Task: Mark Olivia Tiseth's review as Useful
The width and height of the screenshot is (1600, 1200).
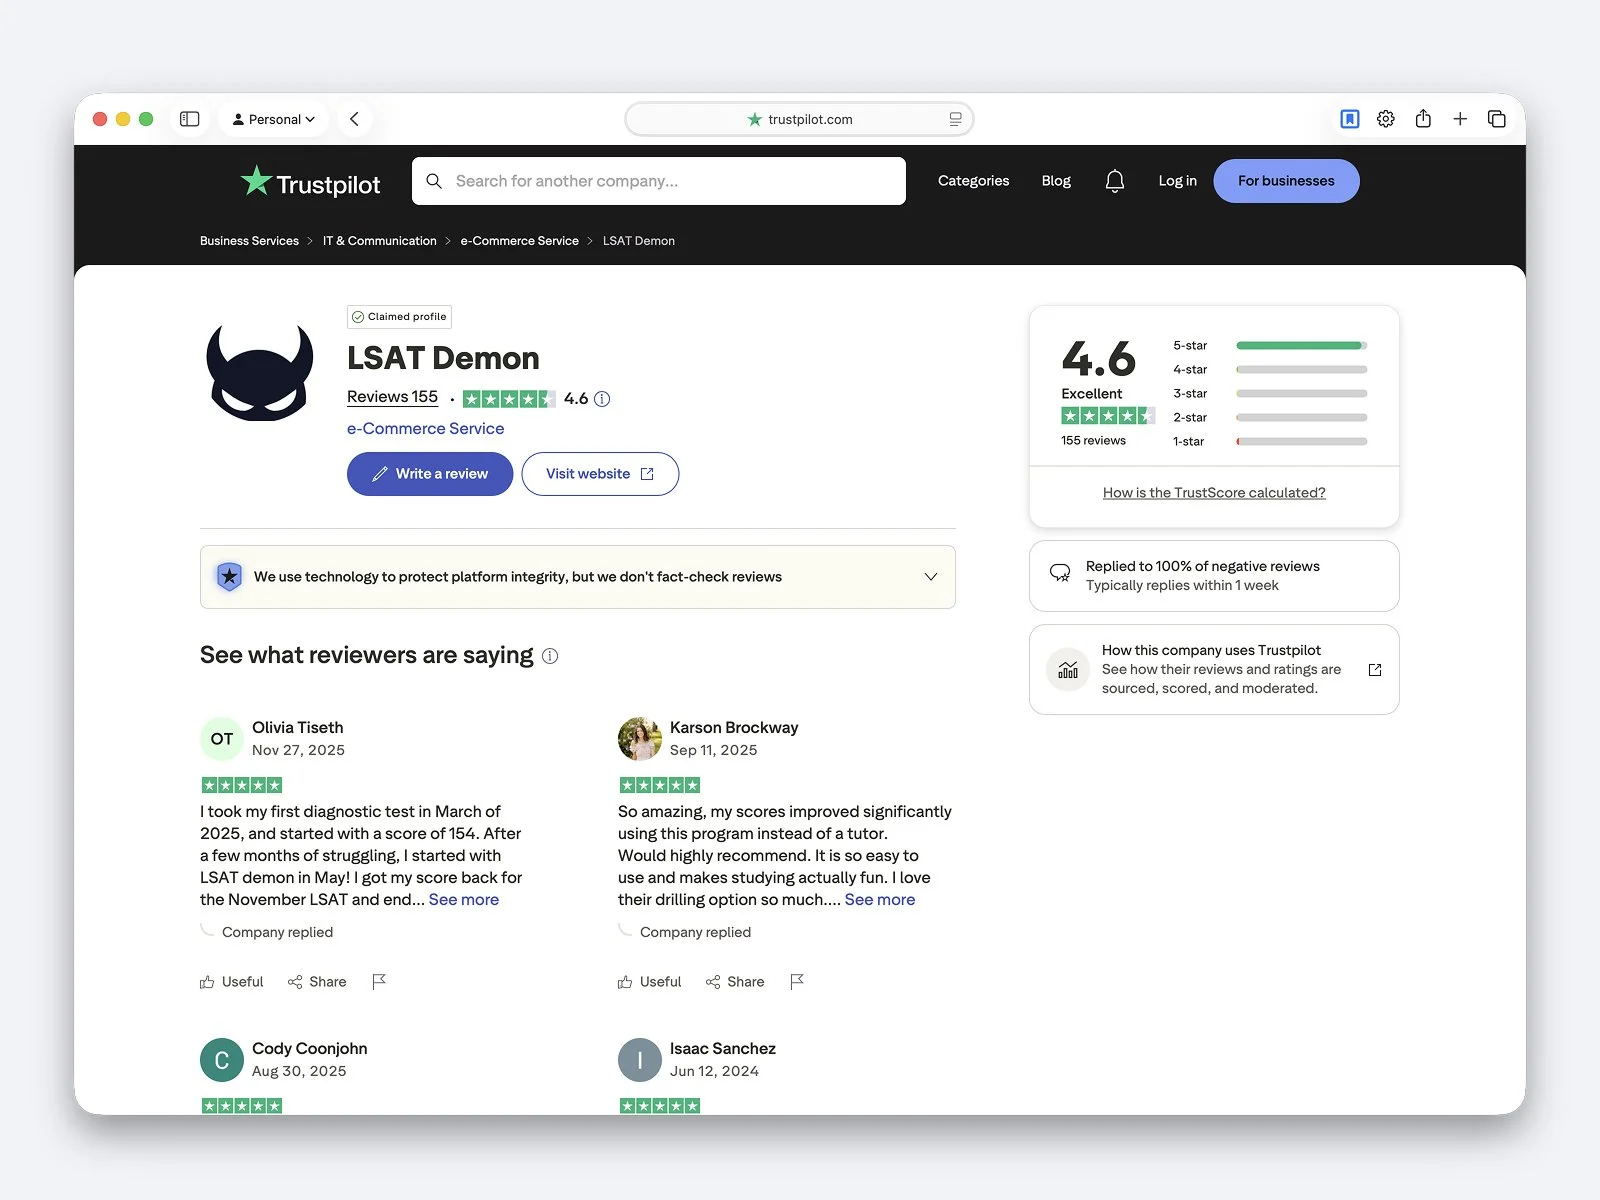Action: pos(232,982)
